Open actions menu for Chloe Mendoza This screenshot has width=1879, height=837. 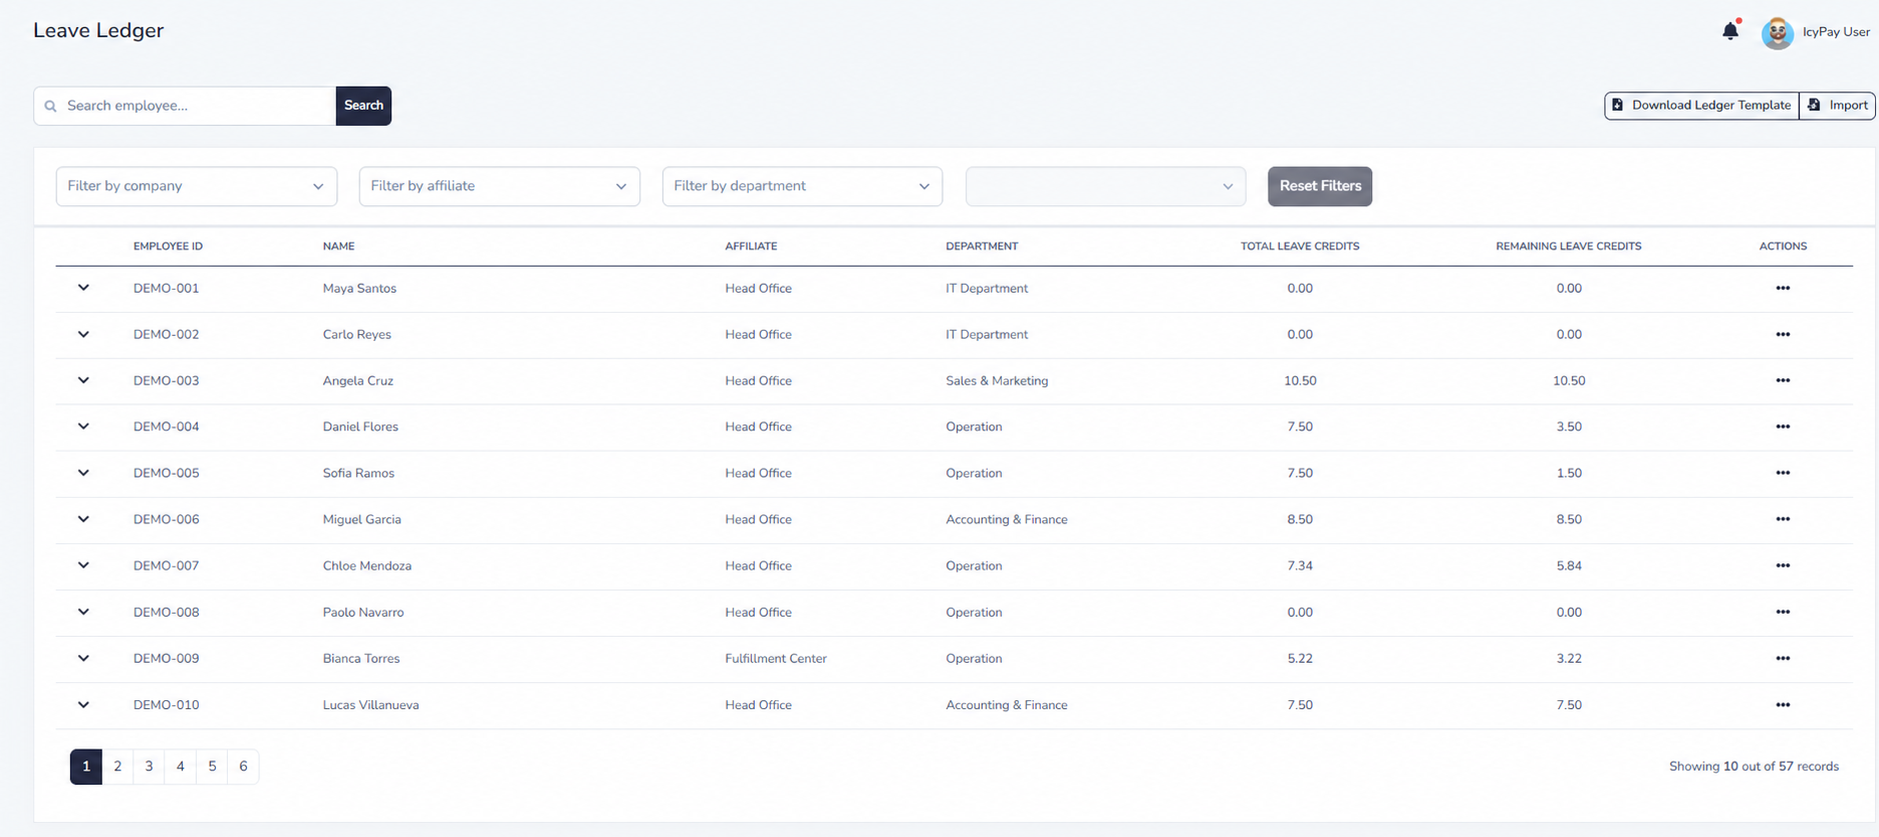pyautogui.click(x=1782, y=565)
